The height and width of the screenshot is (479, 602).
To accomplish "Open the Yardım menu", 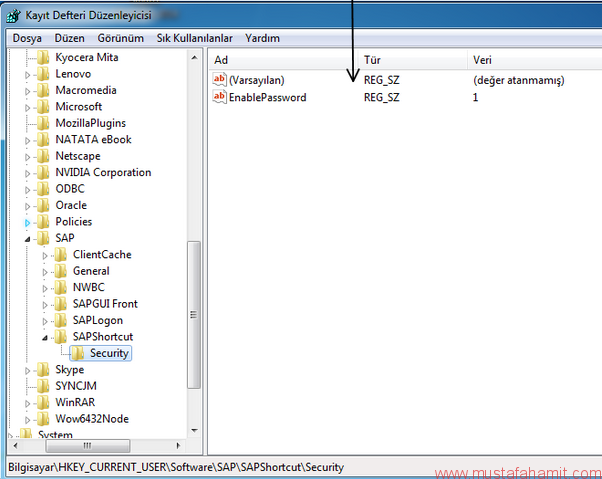I will coord(263,38).
